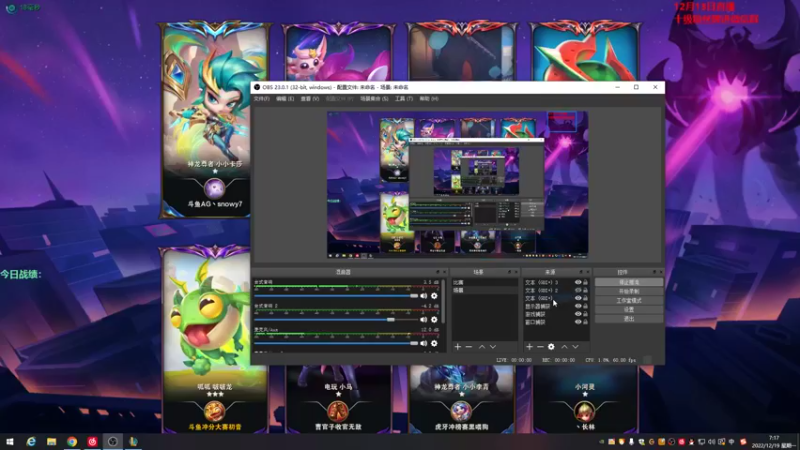Viewport: 800px width, 450px height.
Task: Open NetEase Music red taskbar icon
Action: click(x=92, y=441)
